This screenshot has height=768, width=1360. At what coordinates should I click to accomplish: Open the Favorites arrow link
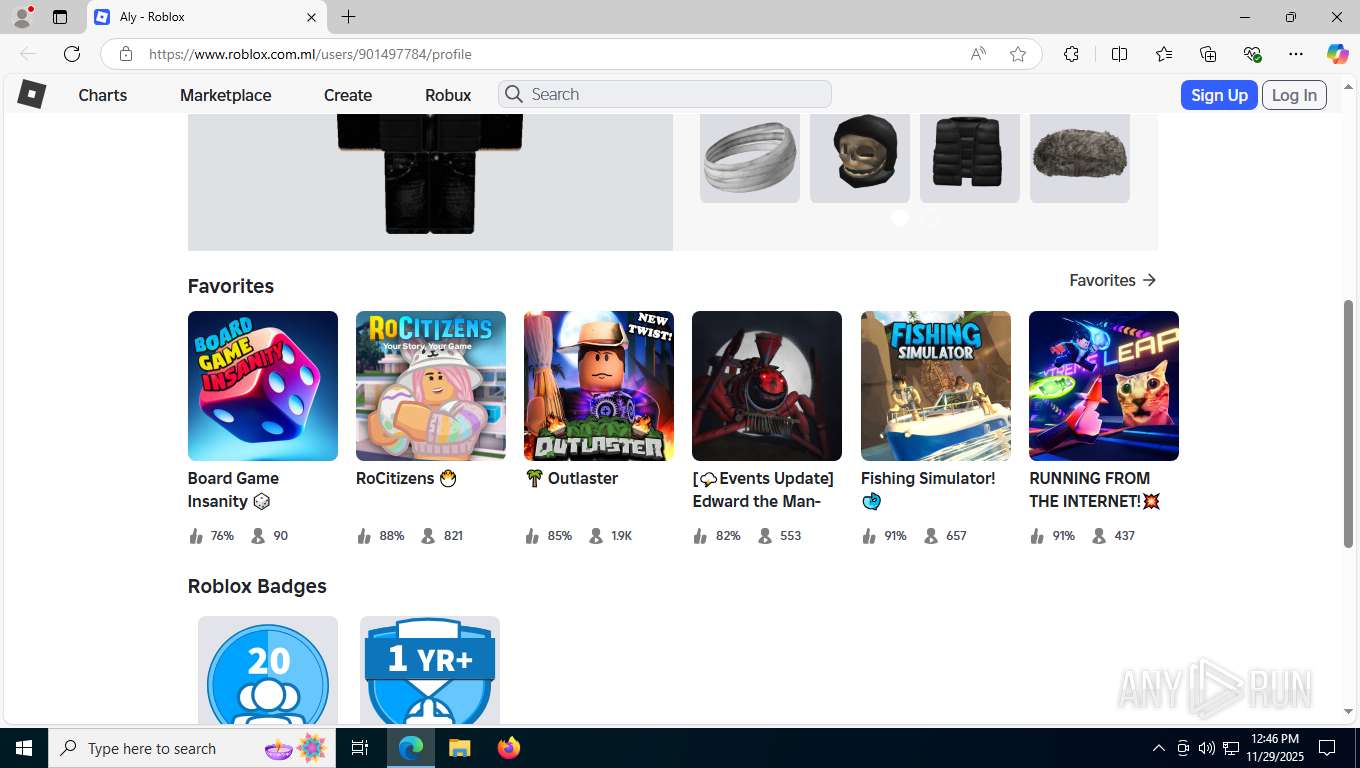pos(1113,281)
